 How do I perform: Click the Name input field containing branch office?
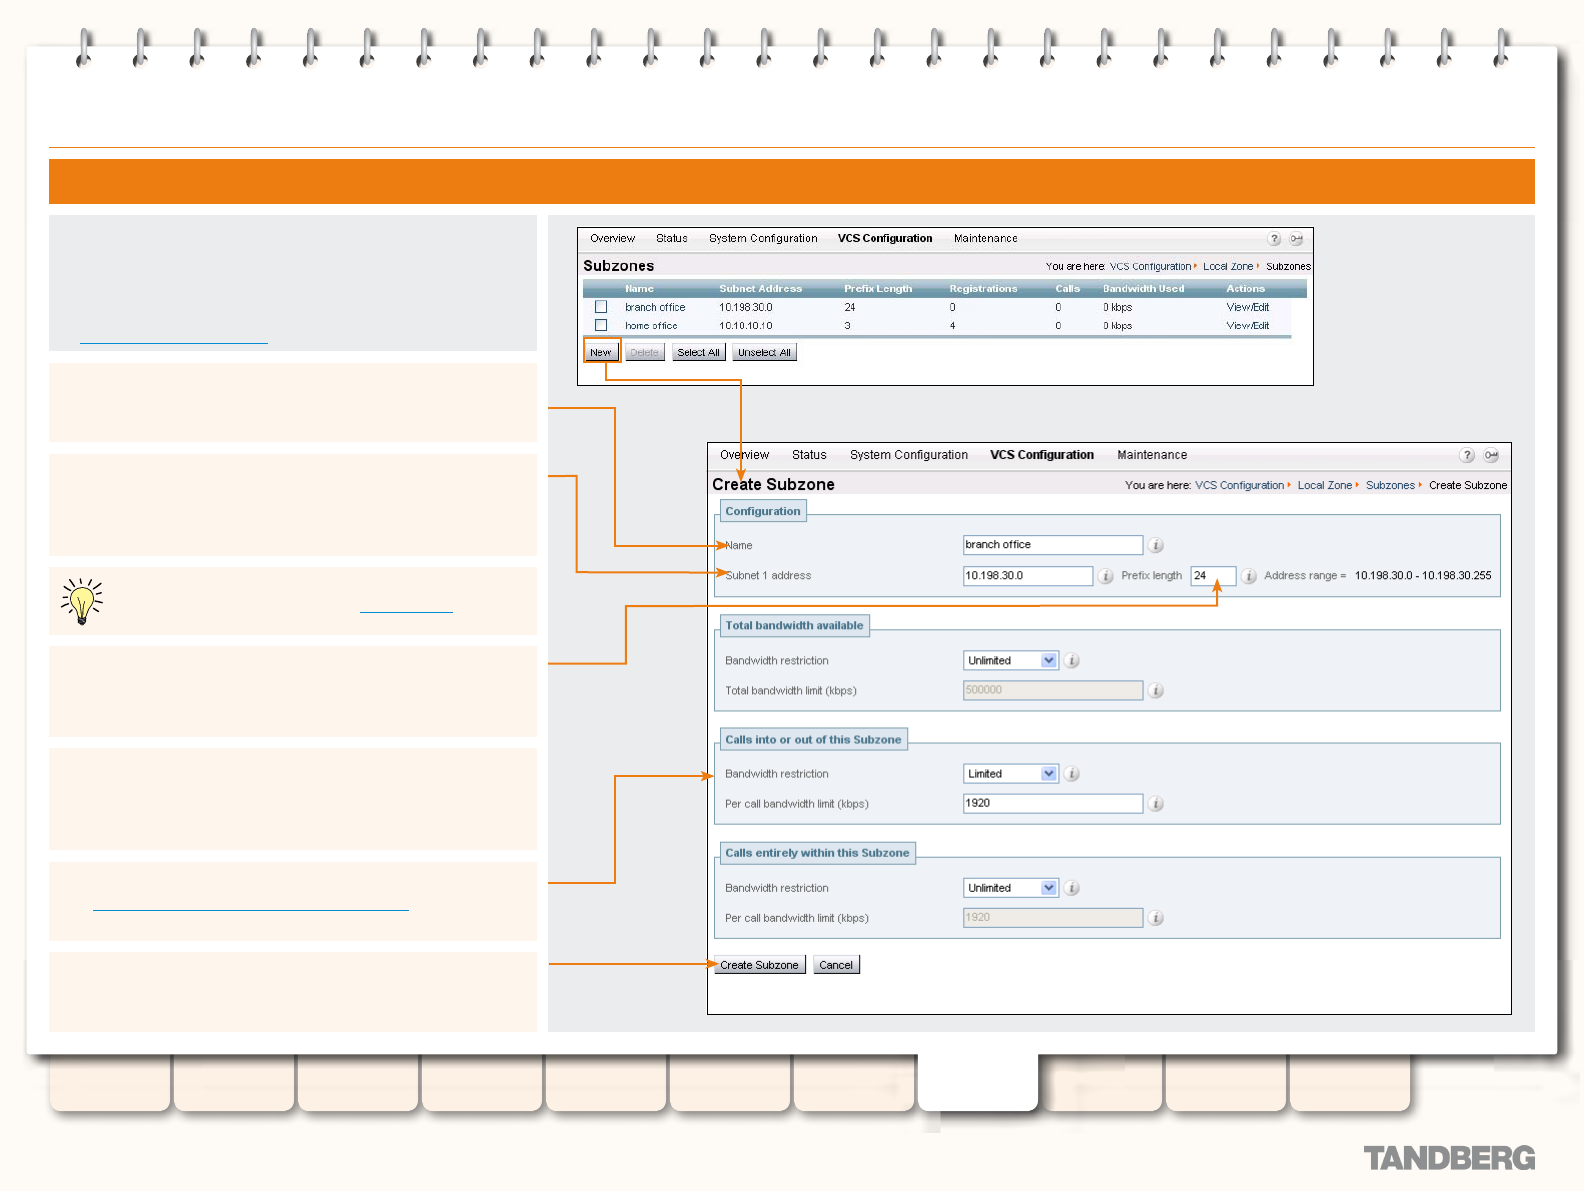pos(1052,545)
